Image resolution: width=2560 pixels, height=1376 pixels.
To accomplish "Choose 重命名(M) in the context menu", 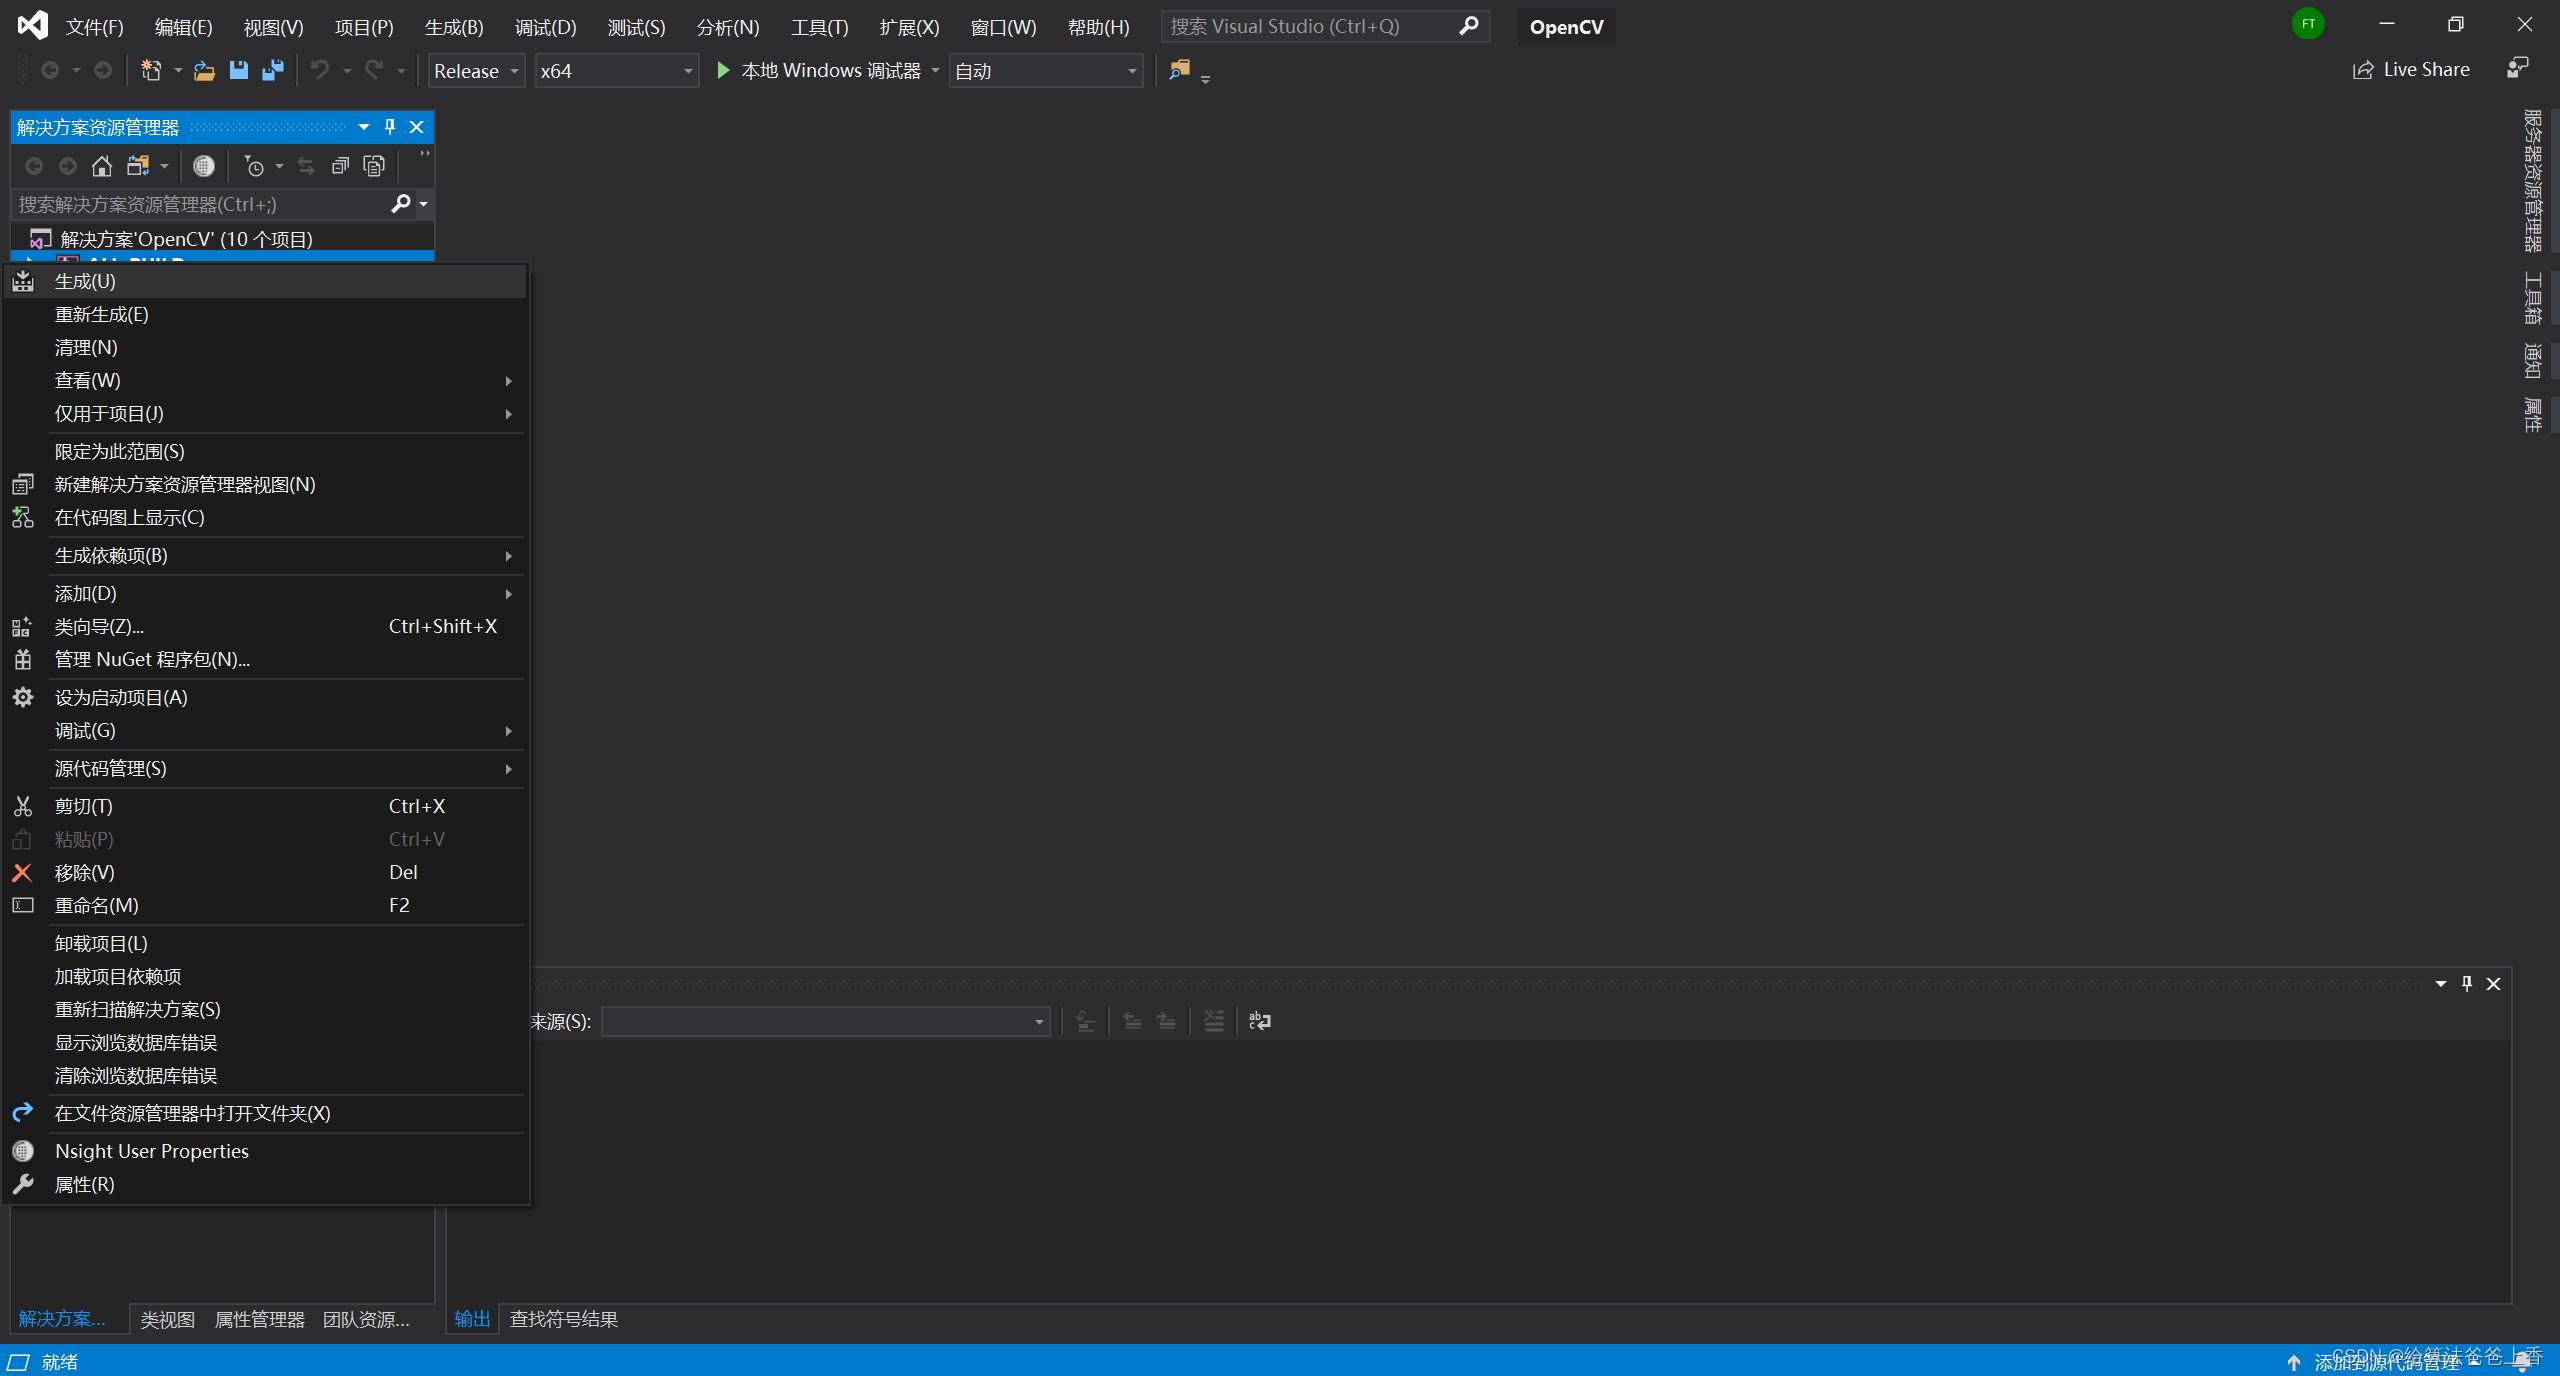I will click(x=265, y=905).
